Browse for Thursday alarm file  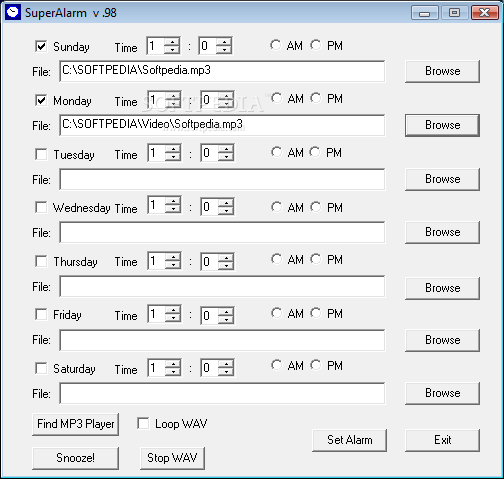click(442, 288)
